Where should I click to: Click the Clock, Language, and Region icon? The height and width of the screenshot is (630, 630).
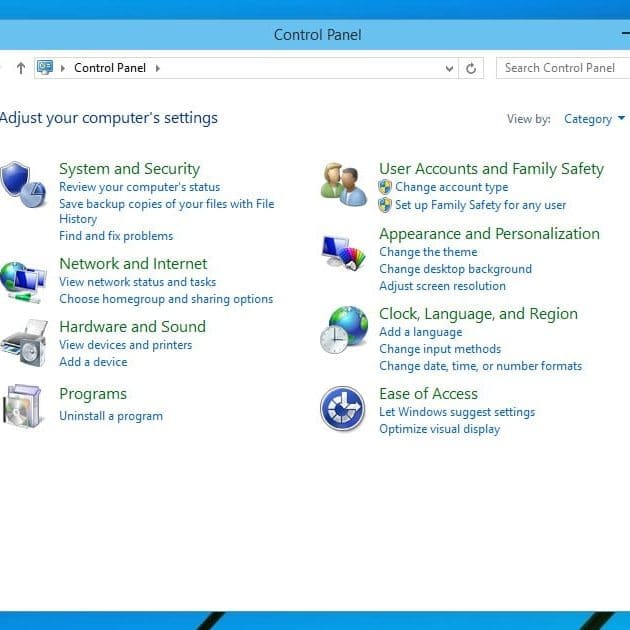[x=343, y=329]
